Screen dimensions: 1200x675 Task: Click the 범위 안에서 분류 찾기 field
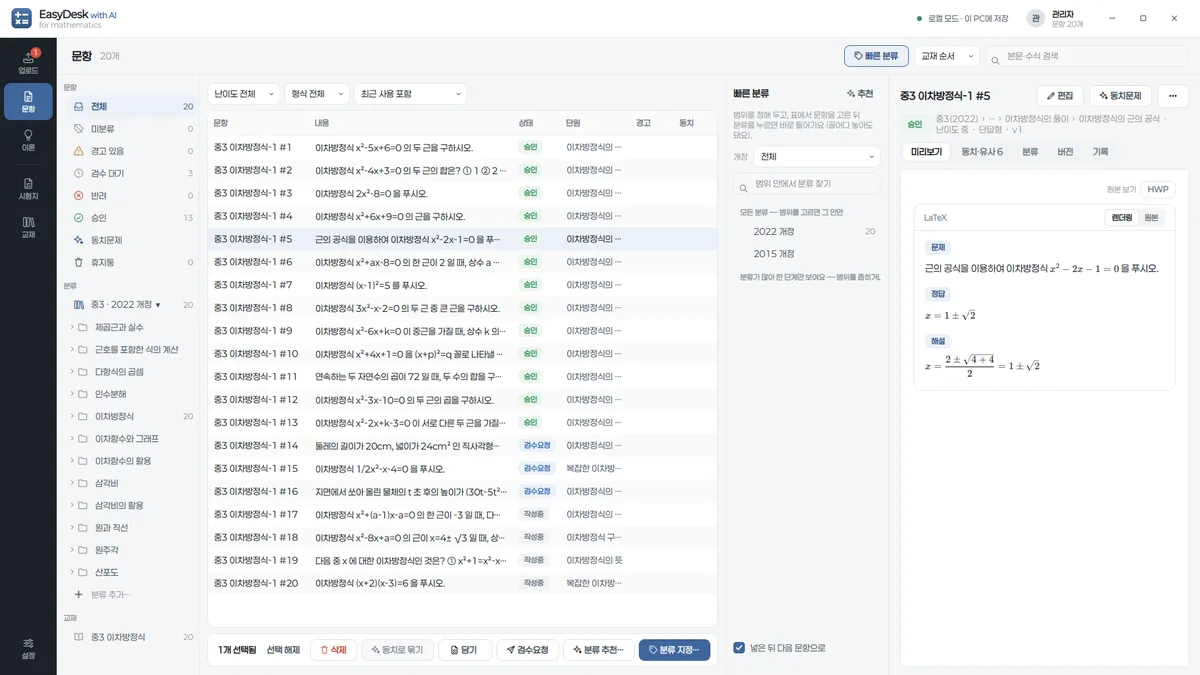[807, 184]
